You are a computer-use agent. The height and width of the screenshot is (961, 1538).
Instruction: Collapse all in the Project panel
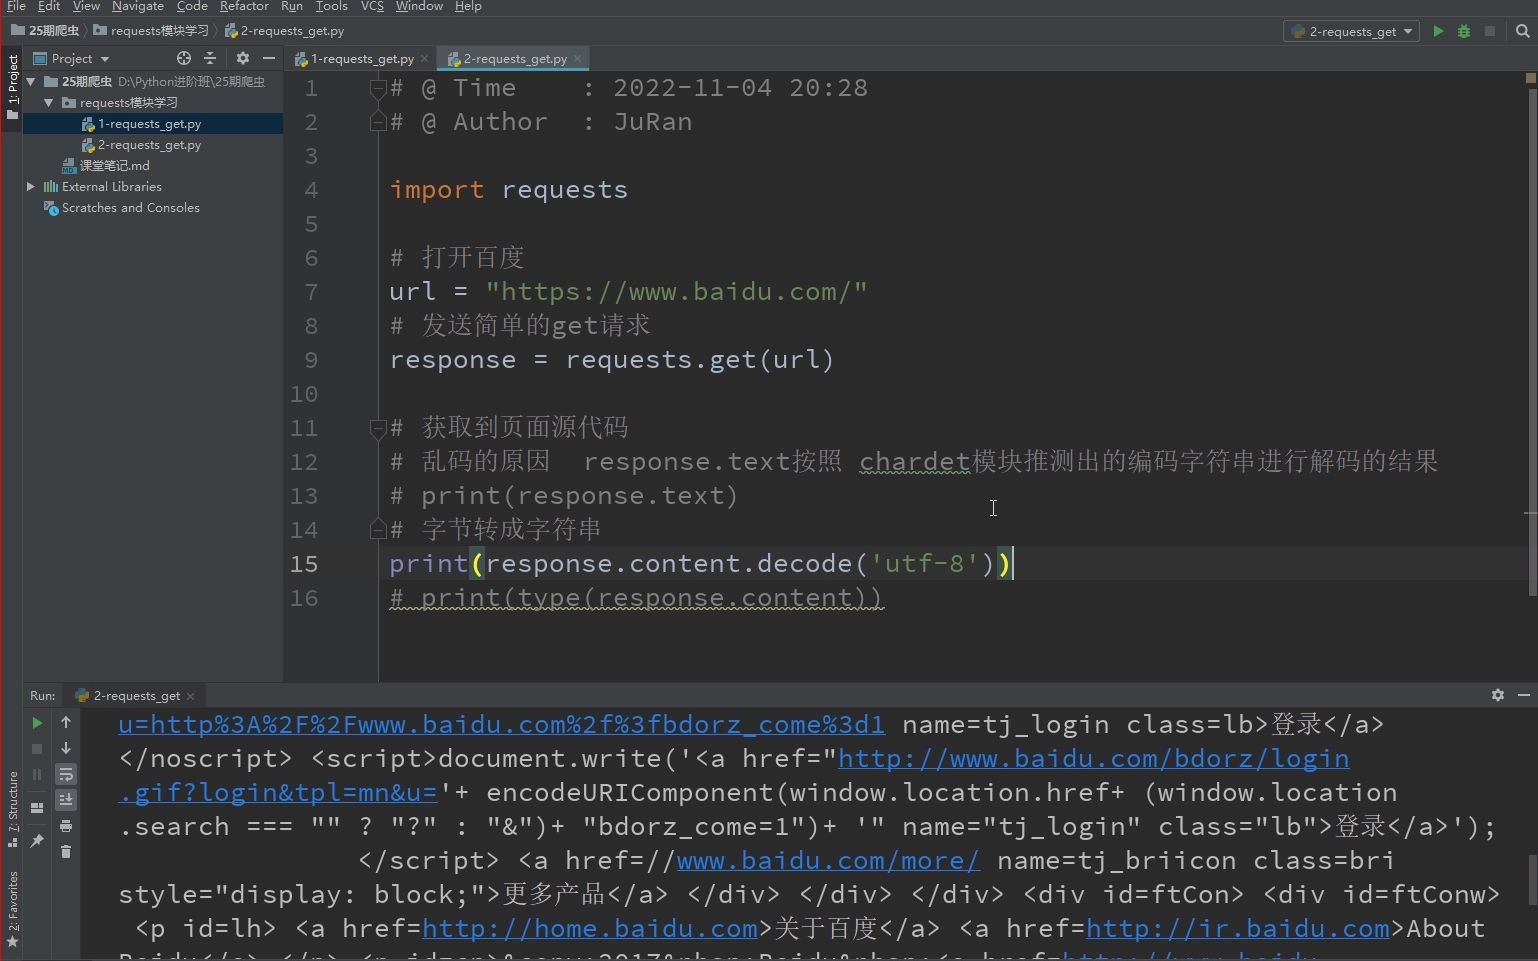[210, 58]
